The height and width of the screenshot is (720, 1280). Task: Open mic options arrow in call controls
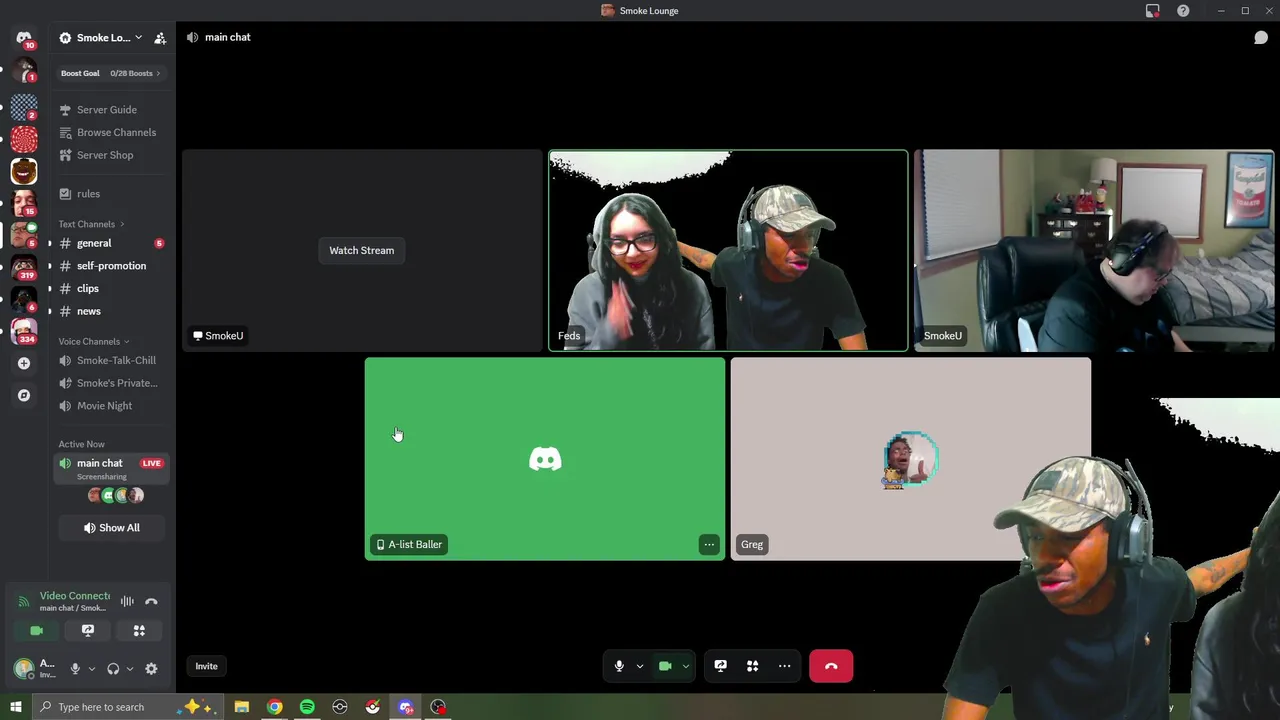point(640,666)
